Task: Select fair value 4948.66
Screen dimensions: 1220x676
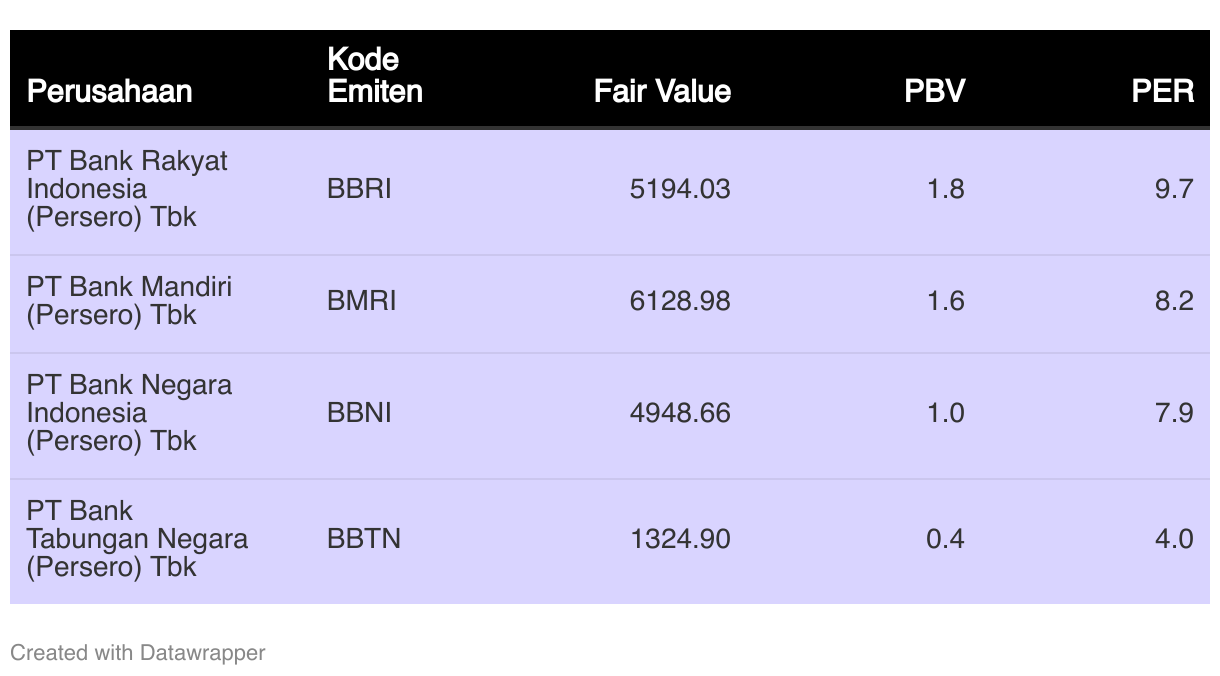Action: pos(680,413)
